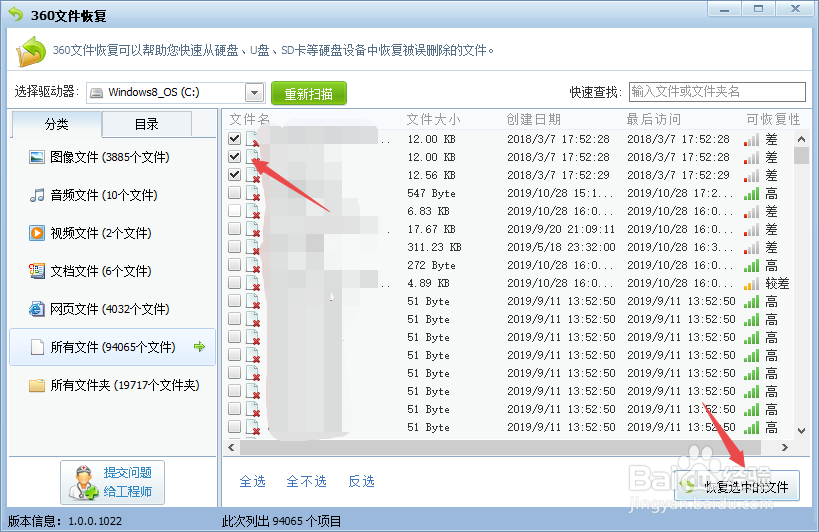This screenshot has height=532, width=819.
Task: Sort by the 可恢复性 column header
Action: (x=773, y=120)
